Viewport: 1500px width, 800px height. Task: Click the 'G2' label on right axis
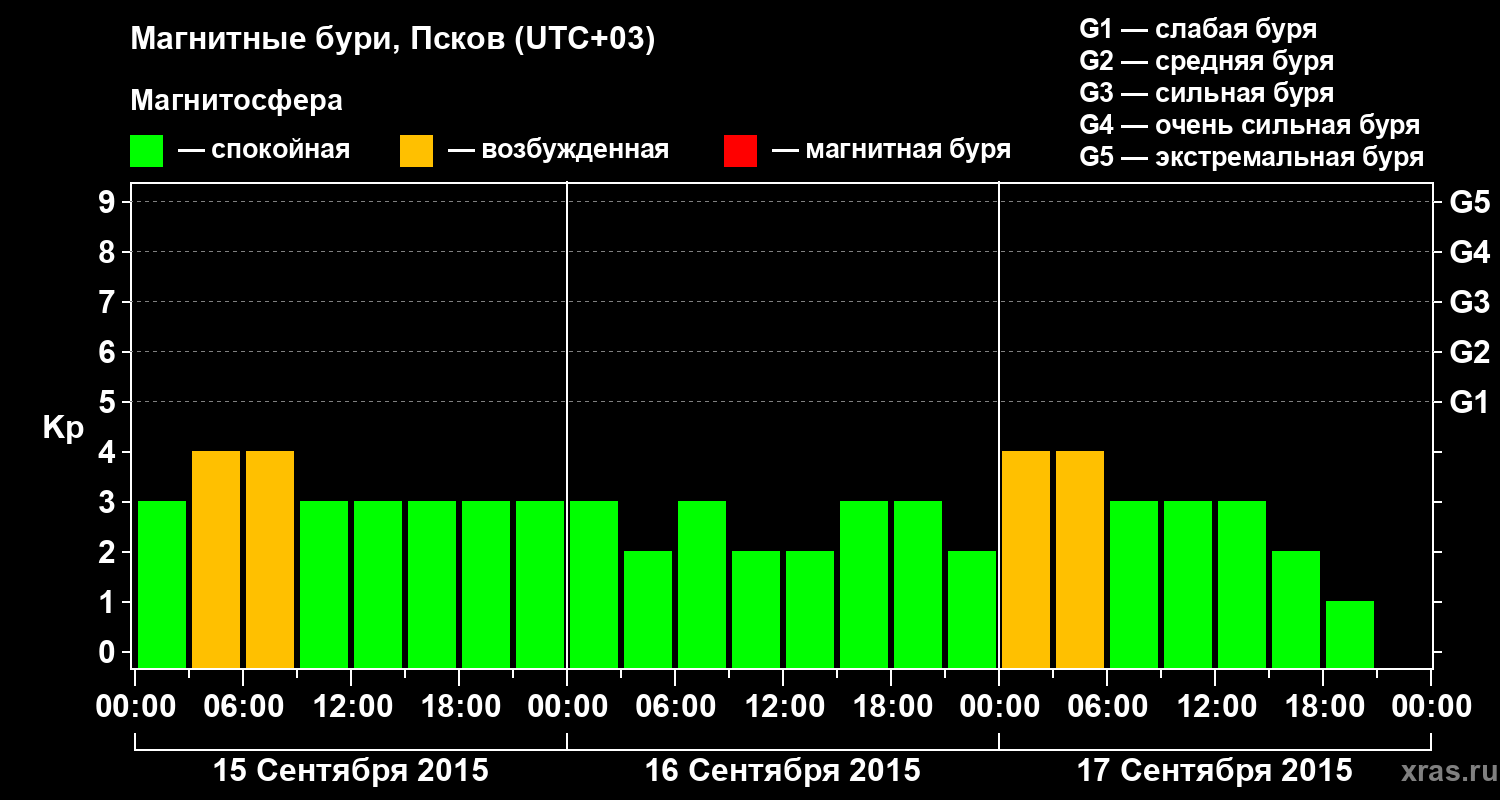click(x=1469, y=353)
